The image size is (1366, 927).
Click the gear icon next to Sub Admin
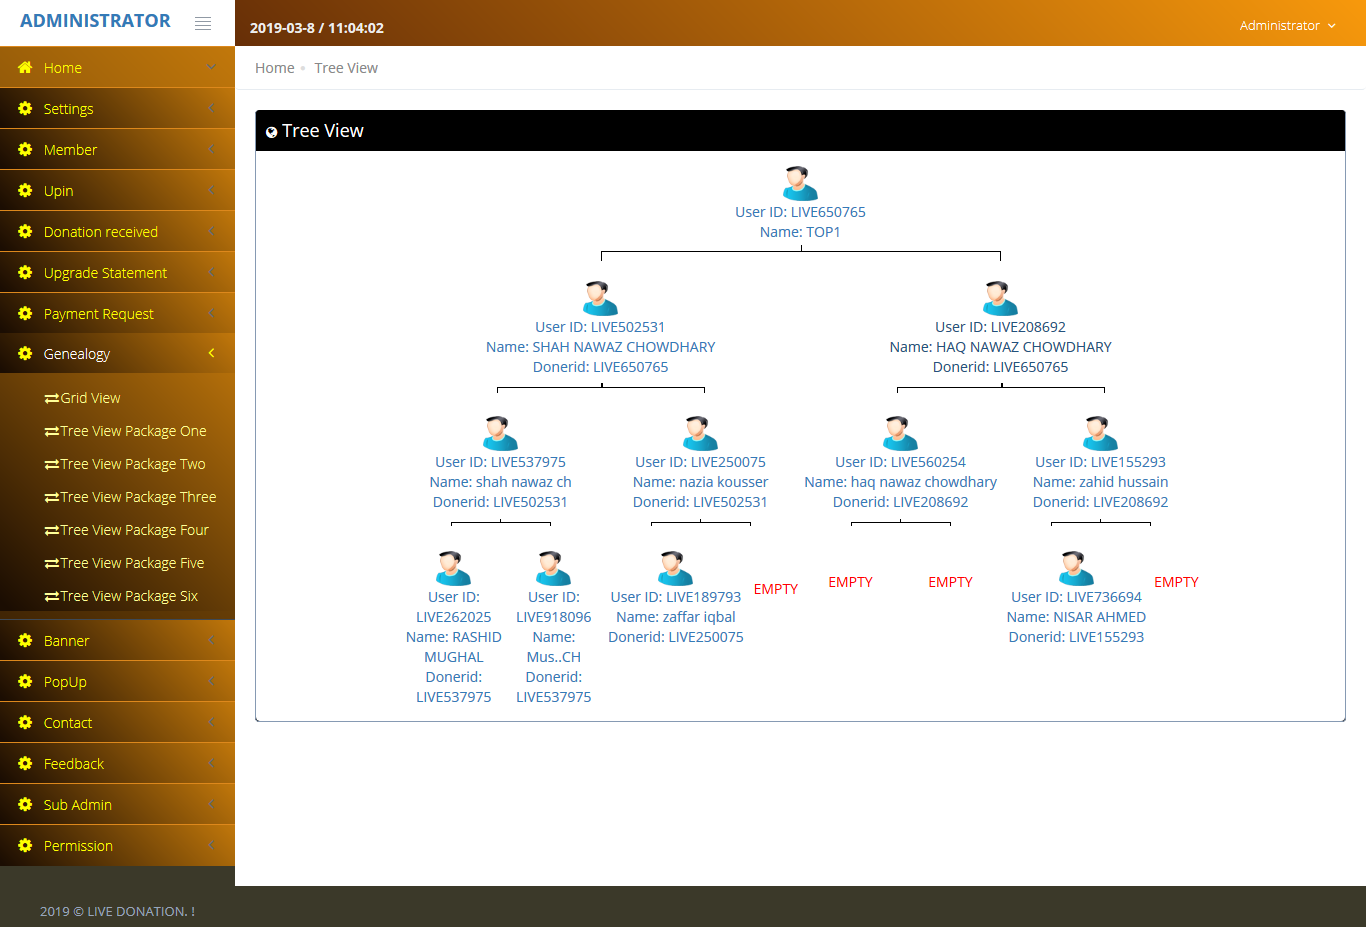coord(25,804)
